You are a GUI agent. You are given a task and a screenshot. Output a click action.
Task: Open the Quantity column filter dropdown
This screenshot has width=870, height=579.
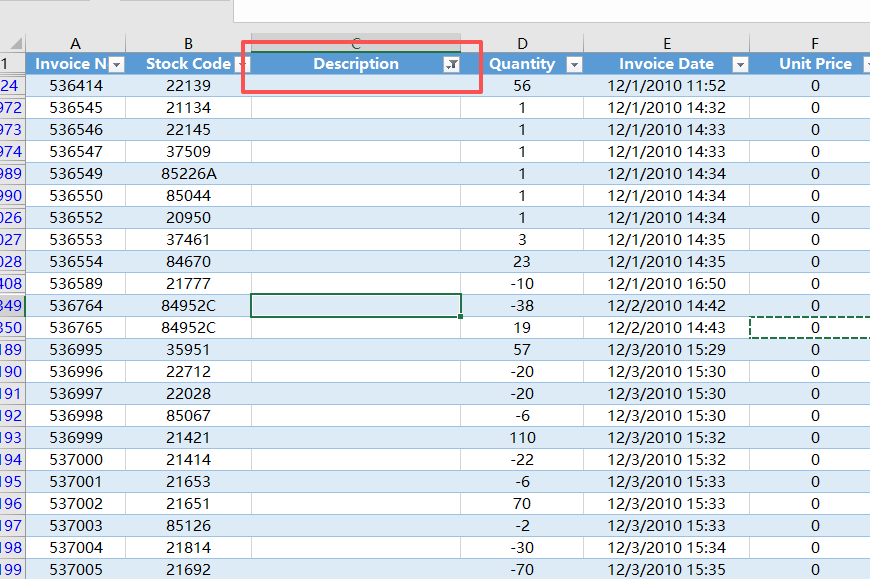[x=574, y=65]
